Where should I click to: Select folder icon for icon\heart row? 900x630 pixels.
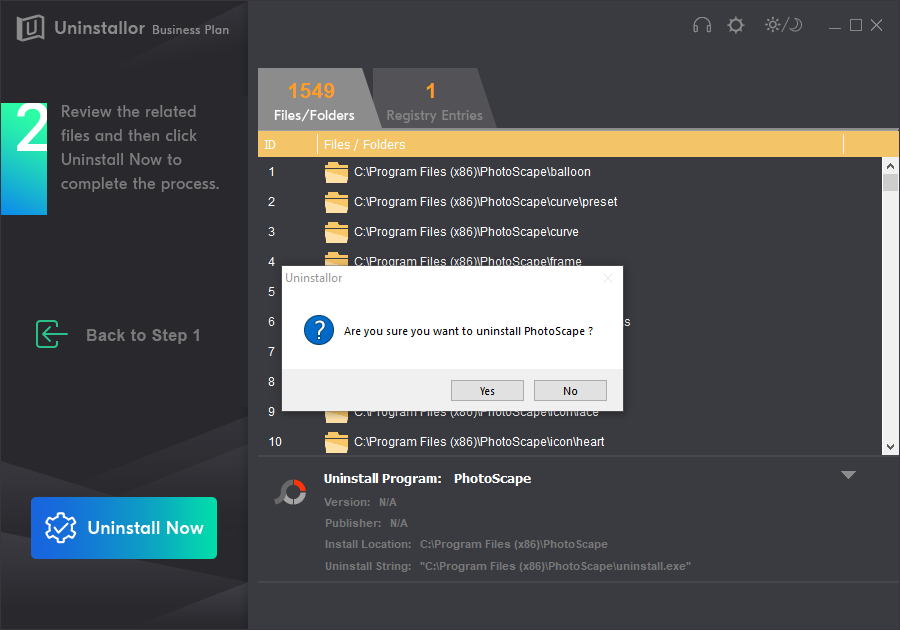click(x=336, y=442)
